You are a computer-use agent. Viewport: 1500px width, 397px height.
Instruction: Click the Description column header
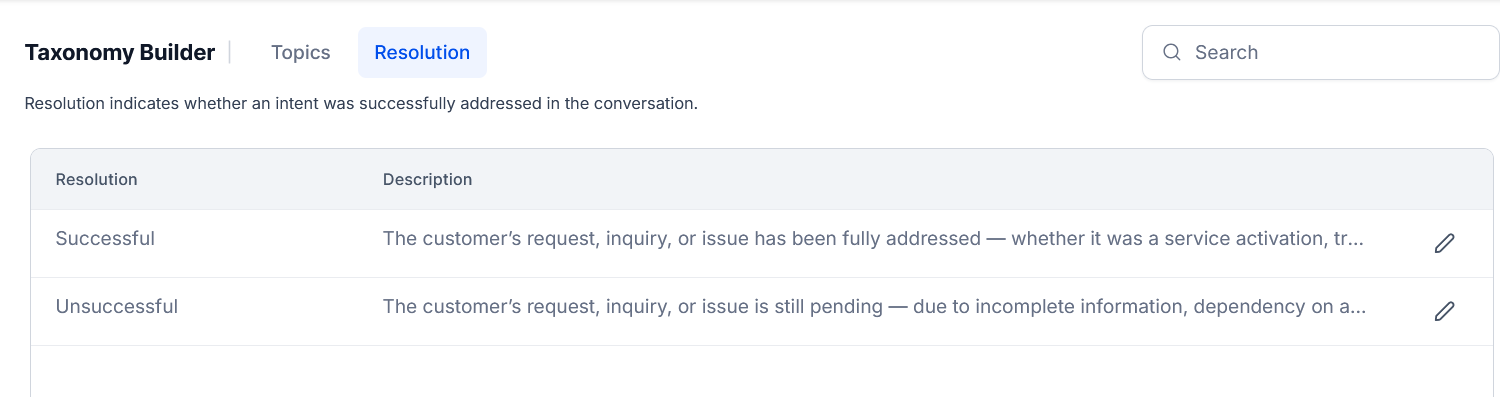pyautogui.click(x=427, y=179)
